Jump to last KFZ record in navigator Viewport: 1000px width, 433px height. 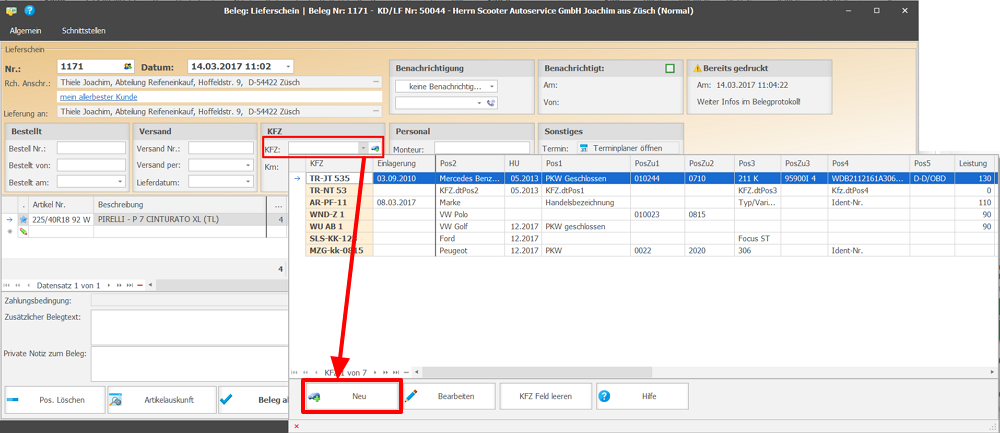396,372
